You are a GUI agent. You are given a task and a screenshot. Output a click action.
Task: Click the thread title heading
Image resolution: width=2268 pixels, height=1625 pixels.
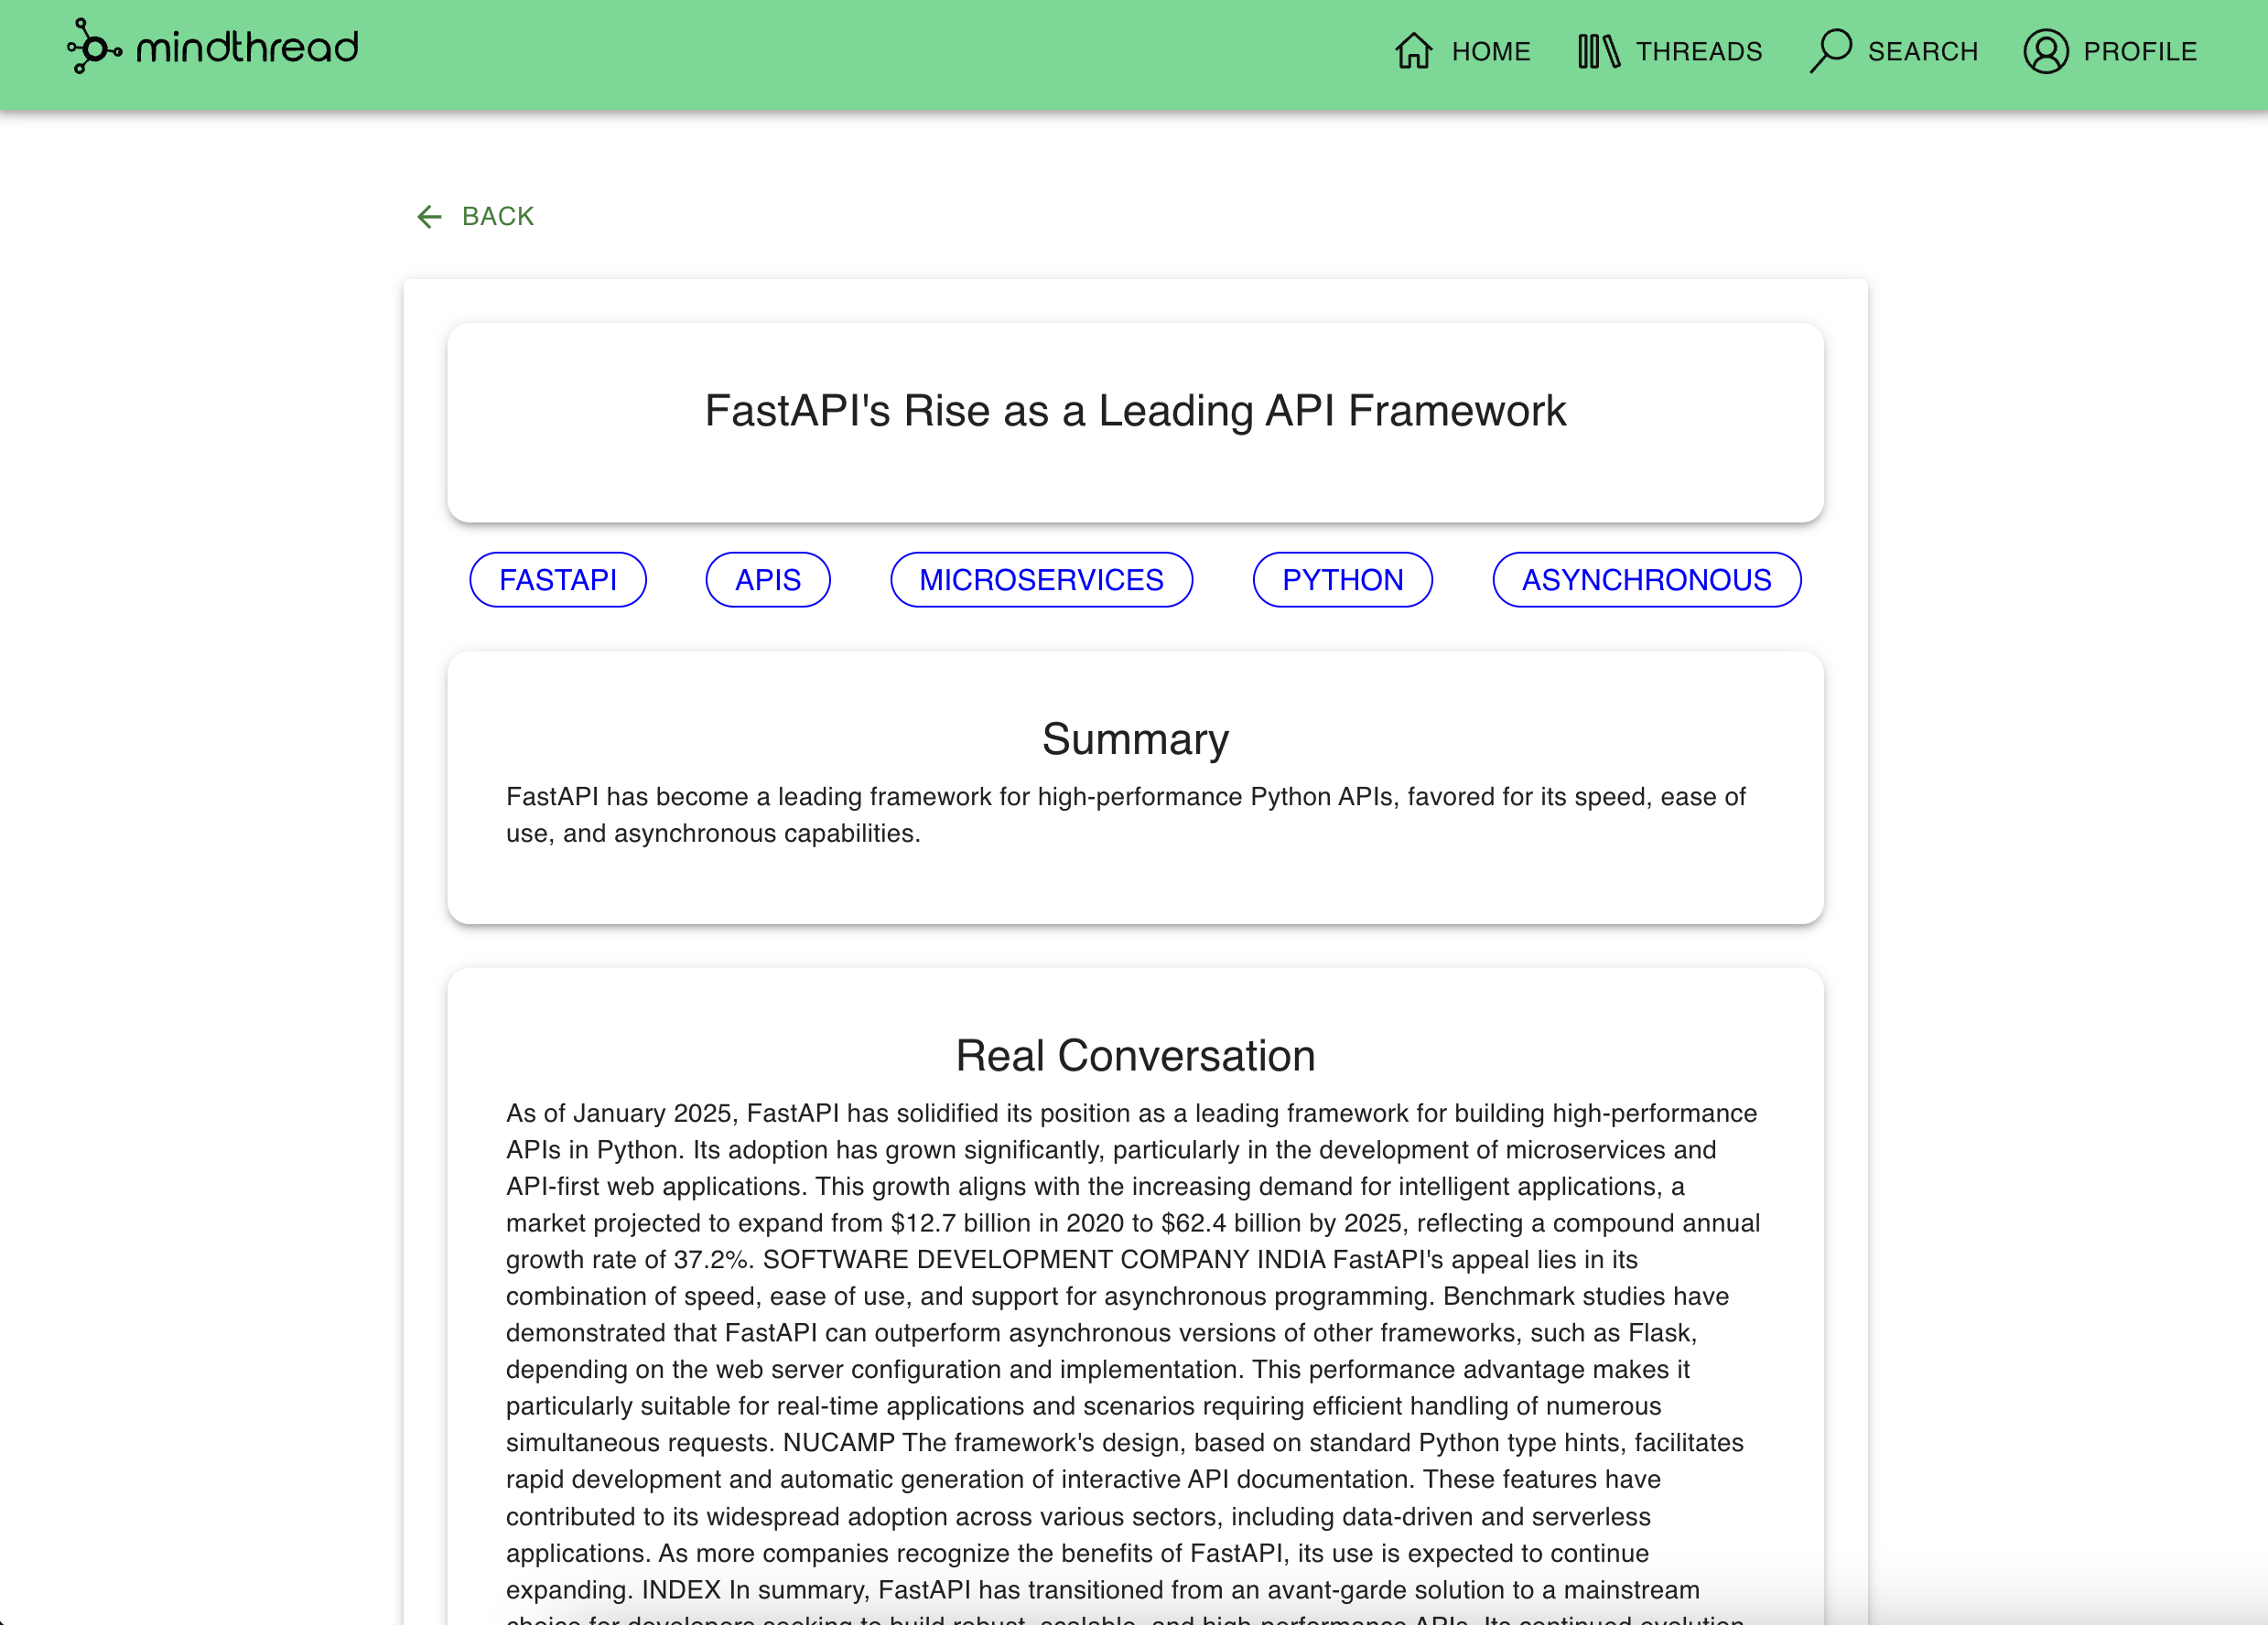(x=1135, y=411)
